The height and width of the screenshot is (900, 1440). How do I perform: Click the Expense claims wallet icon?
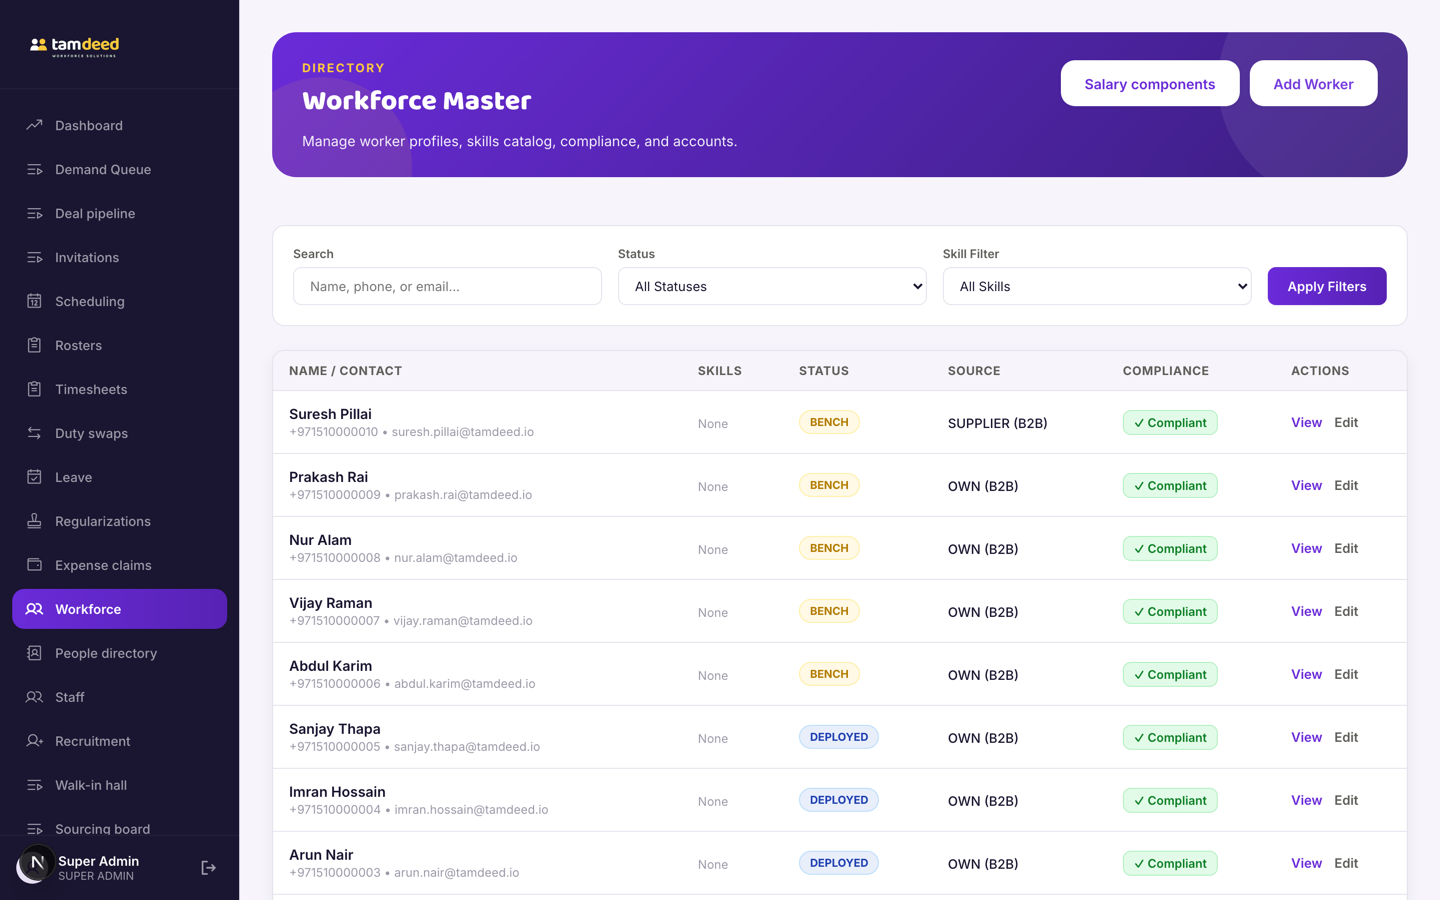click(34, 565)
